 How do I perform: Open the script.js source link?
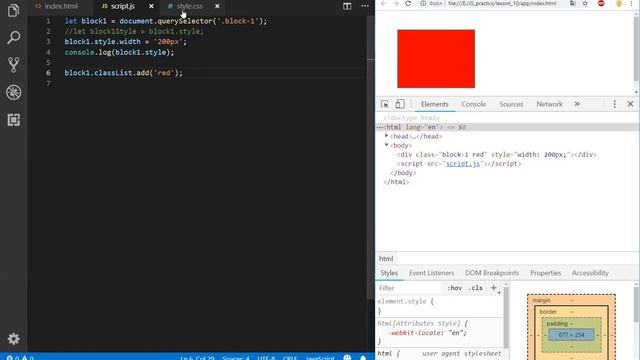tap(463, 164)
